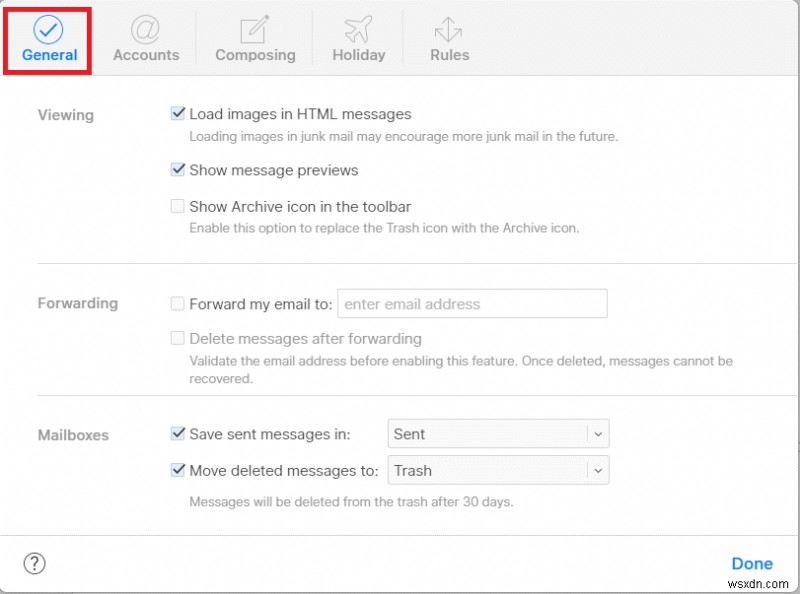Image resolution: width=800 pixels, height=594 pixels.
Task: Uncheck Move deleted messages to
Action: click(178, 470)
